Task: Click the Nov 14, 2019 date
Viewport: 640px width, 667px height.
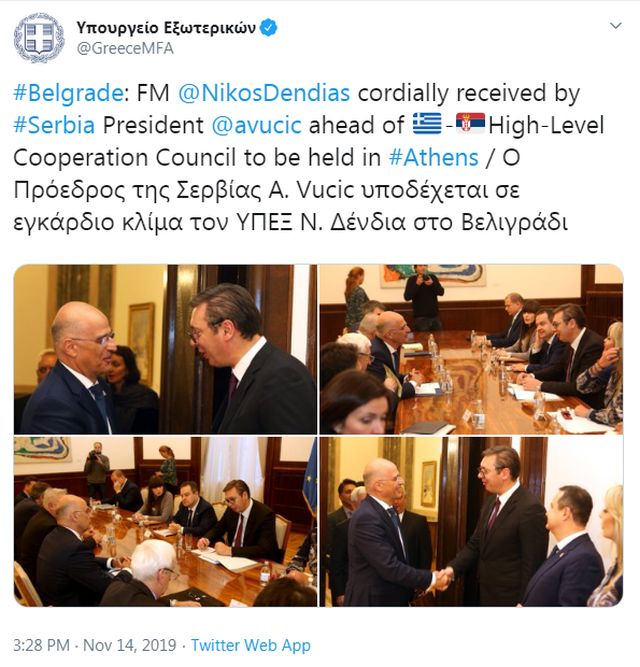Action: 130,645
